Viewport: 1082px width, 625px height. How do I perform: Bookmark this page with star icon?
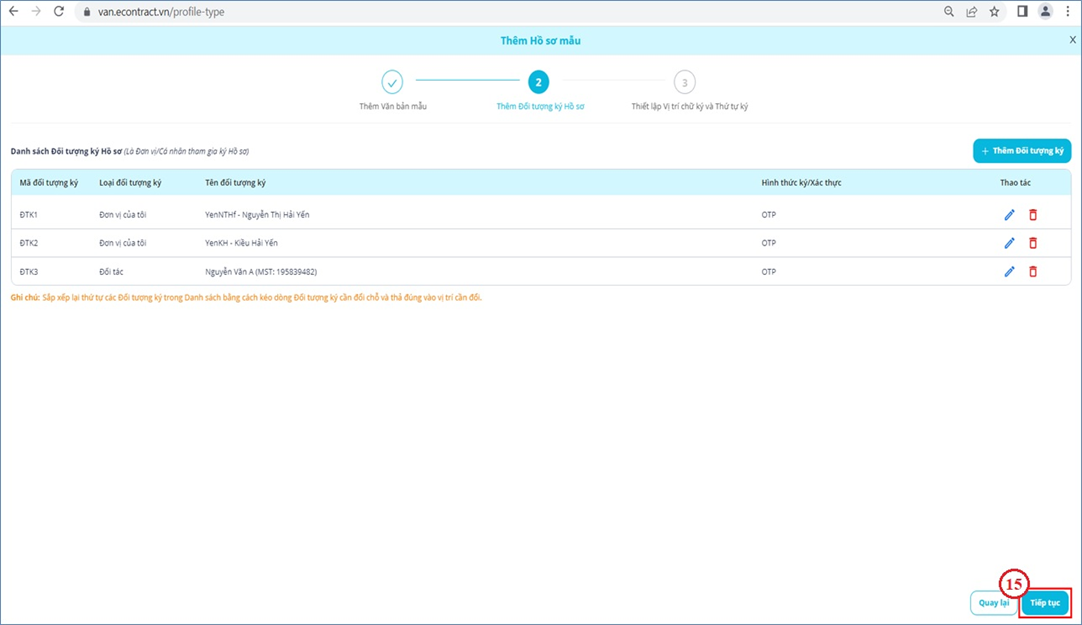pyautogui.click(x=994, y=12)
